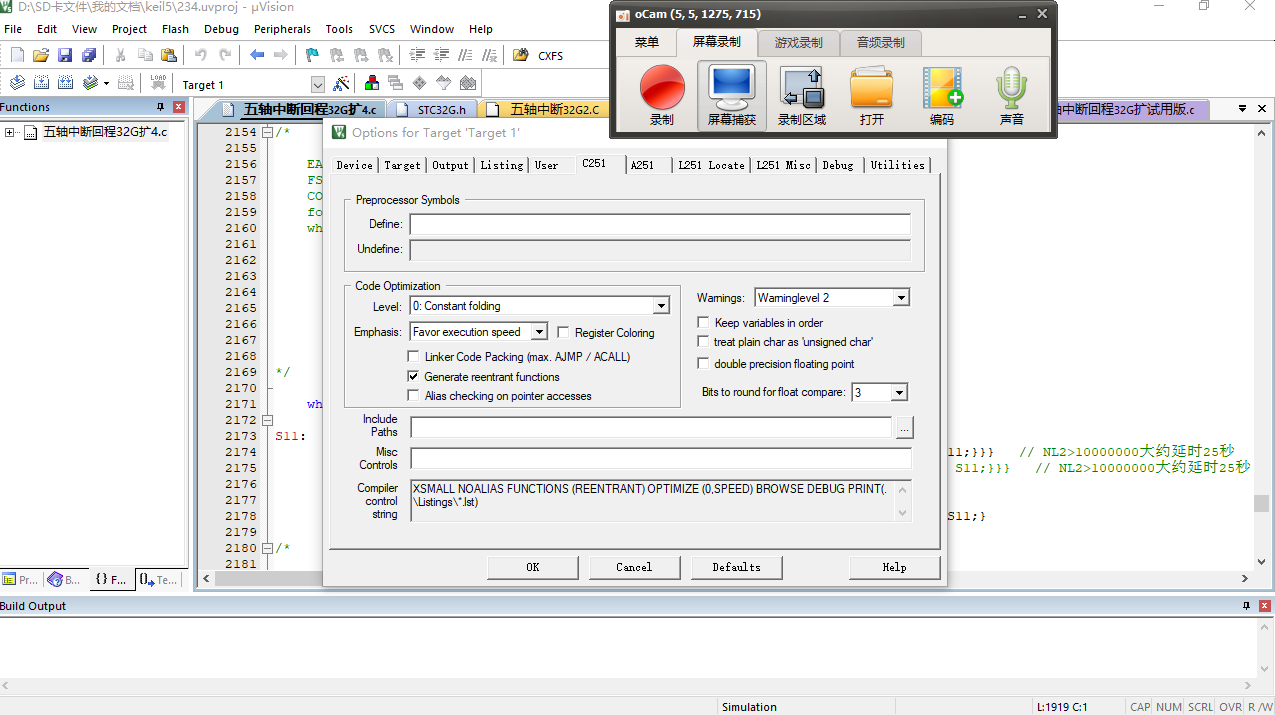Insert a bookmark with the flag icon
Screen dimensions: 1275x715
312,55
